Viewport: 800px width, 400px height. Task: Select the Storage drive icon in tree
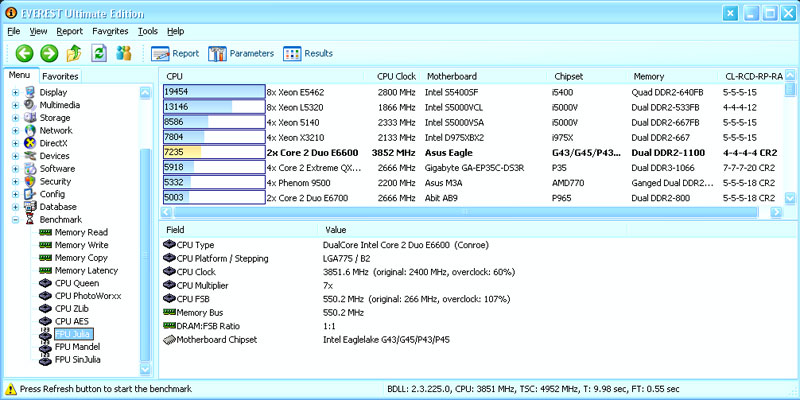[30, 118]
